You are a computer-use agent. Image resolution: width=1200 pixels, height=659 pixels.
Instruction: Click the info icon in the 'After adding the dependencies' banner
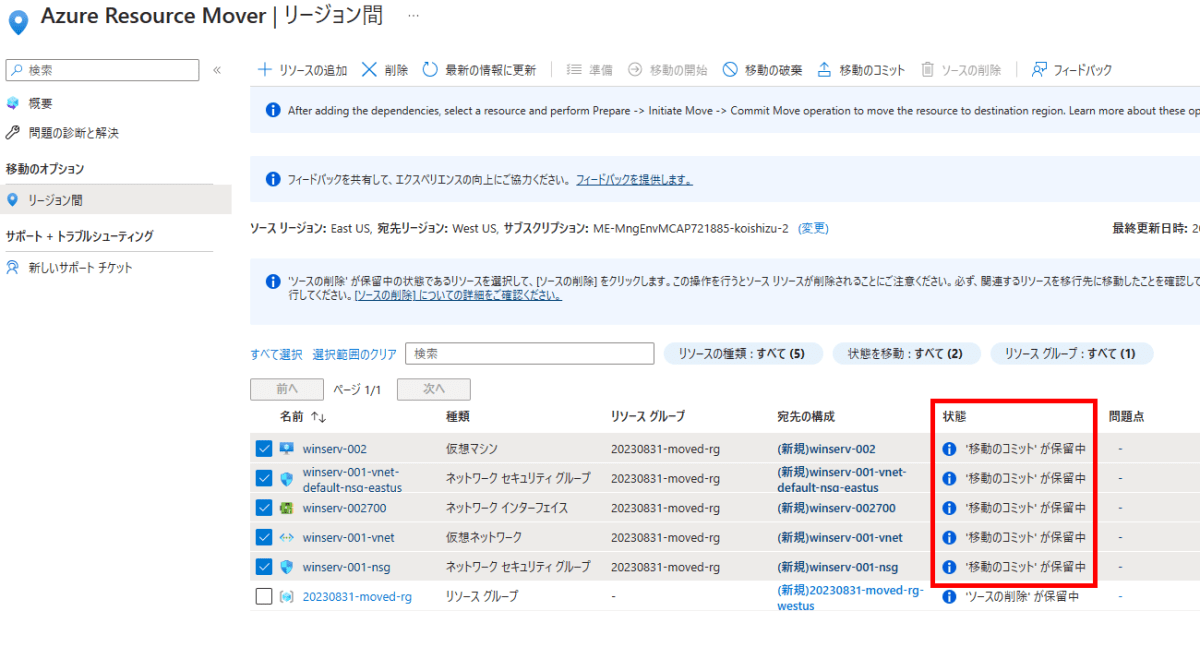point(273,110)
